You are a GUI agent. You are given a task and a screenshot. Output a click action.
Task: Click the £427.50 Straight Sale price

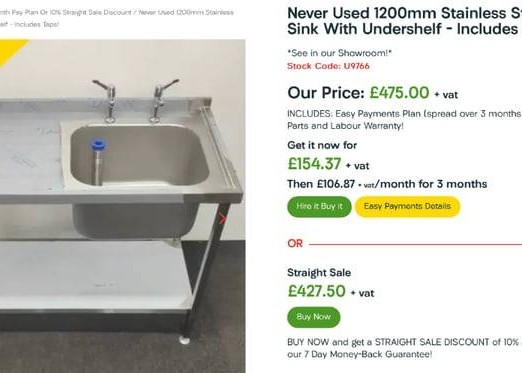coord(316,291)
